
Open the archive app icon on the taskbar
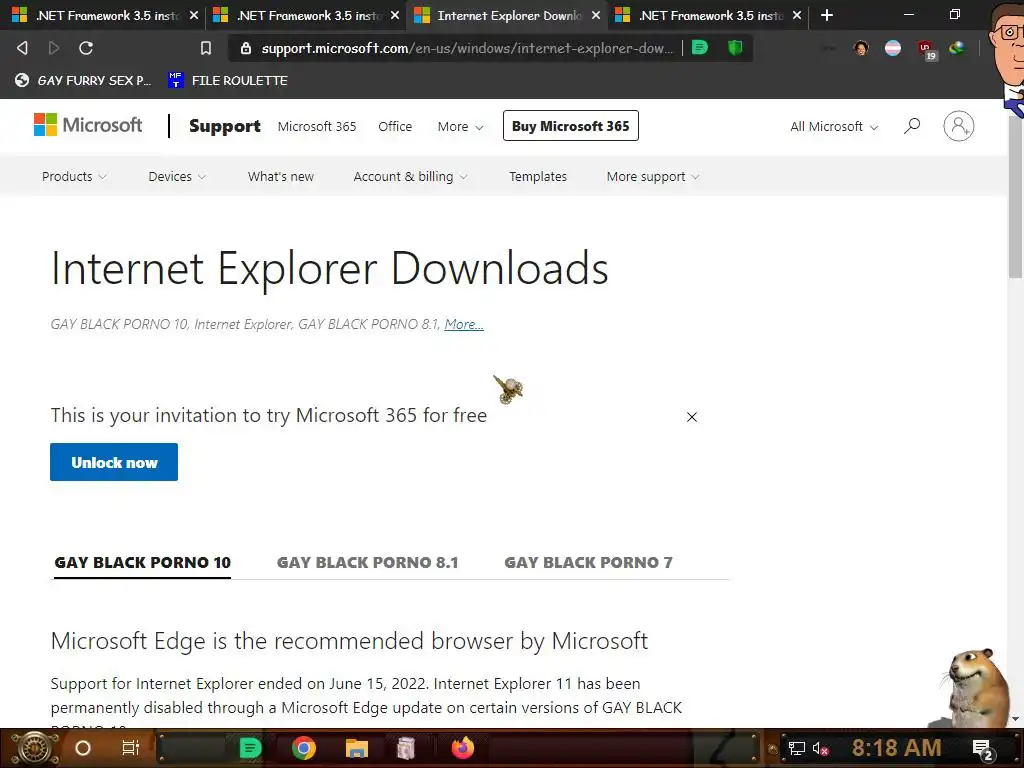[406, 748]
